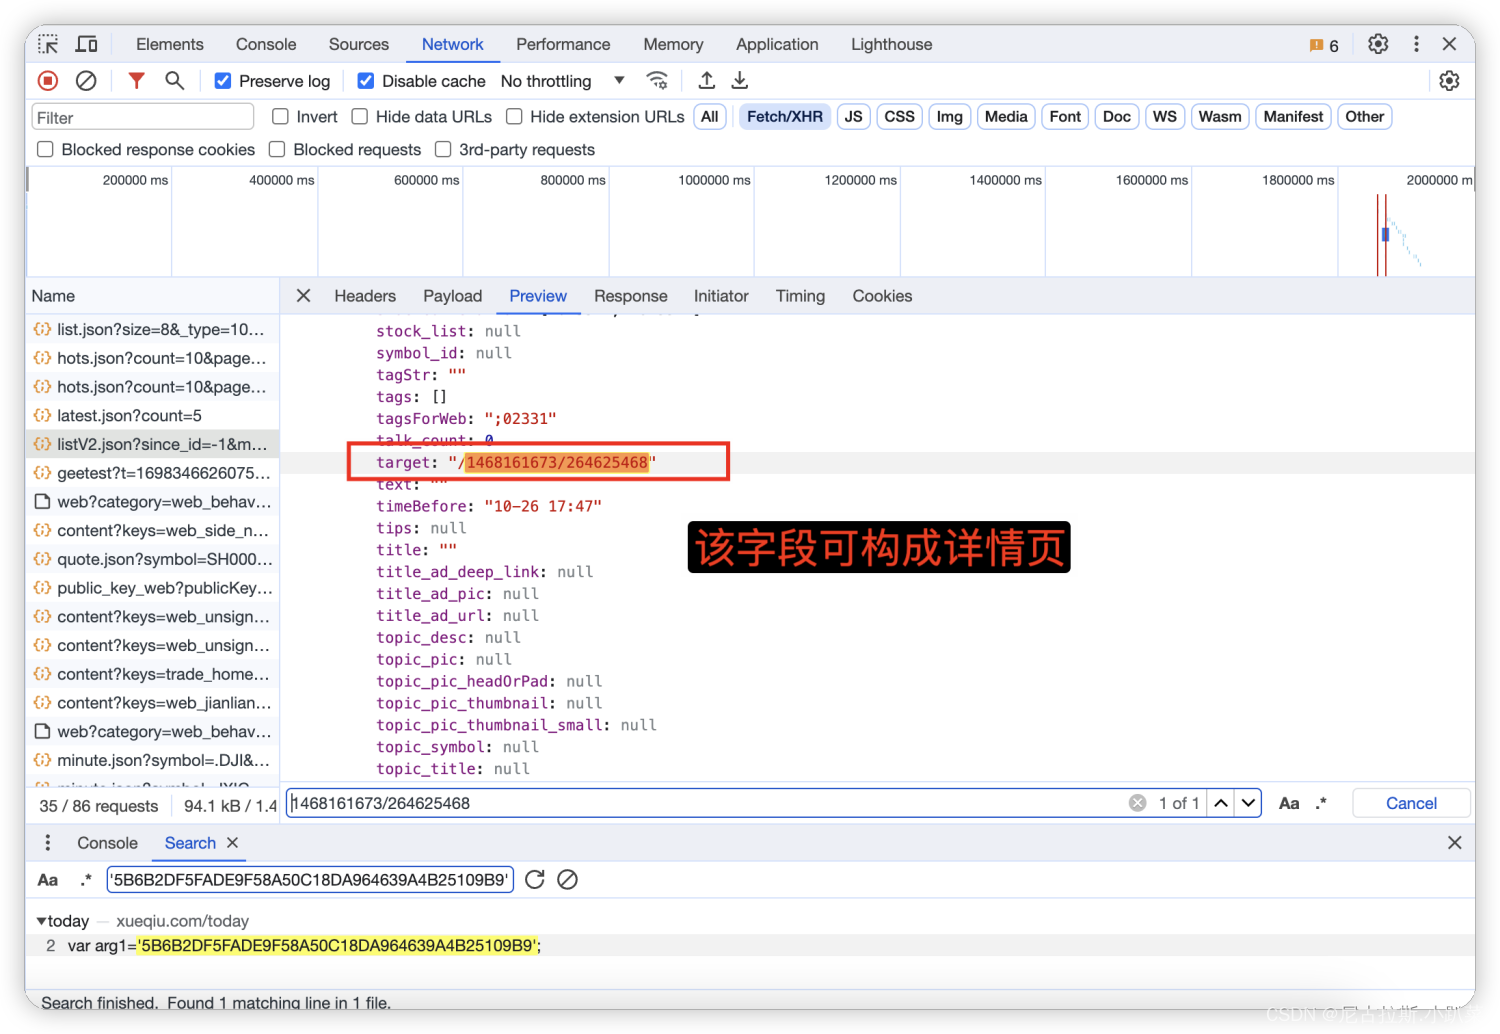Click the 6 issues warning badge
Screen dimensions: 1500x1034
[x=1324, y=45]
